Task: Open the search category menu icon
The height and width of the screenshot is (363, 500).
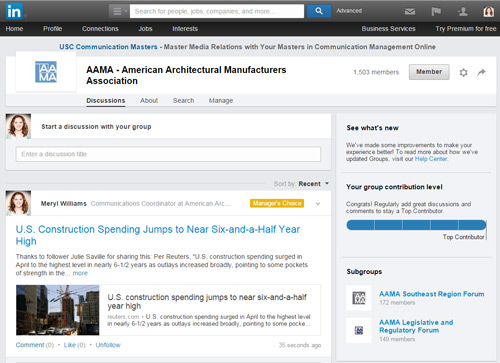Action: tap(119, 11)
